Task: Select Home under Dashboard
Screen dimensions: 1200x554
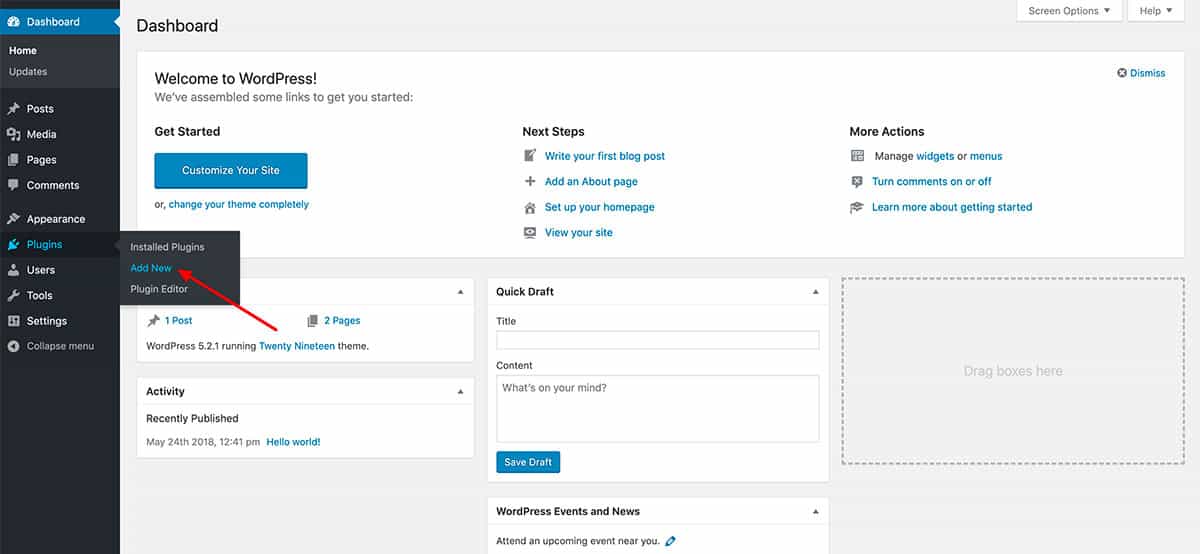Action: click(x=23, y=51)
